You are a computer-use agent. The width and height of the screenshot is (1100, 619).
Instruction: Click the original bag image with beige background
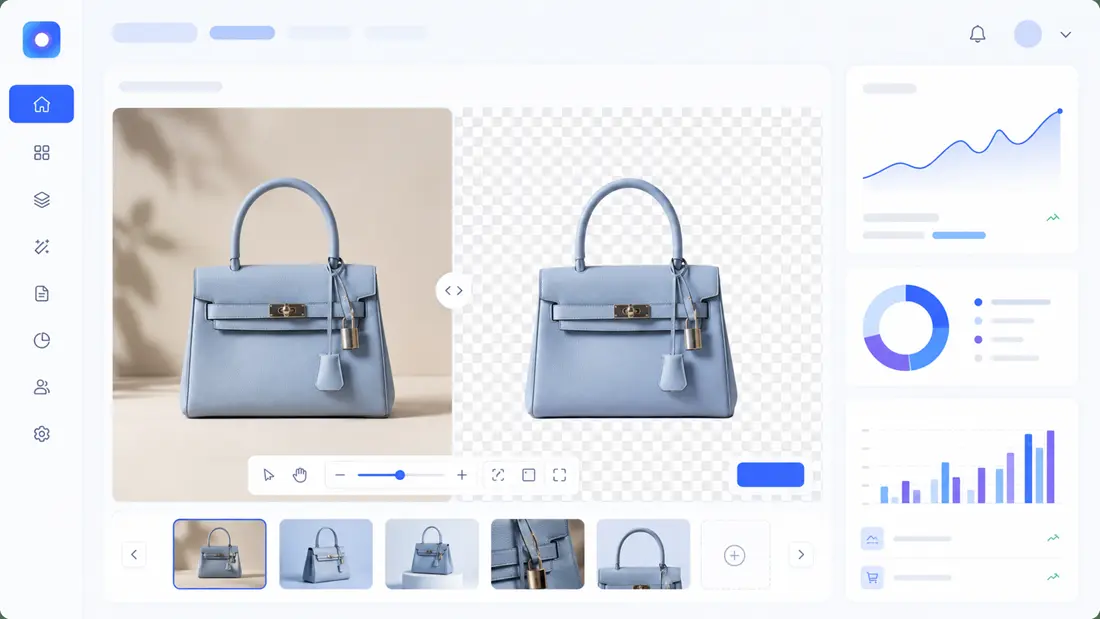(282, 304)
